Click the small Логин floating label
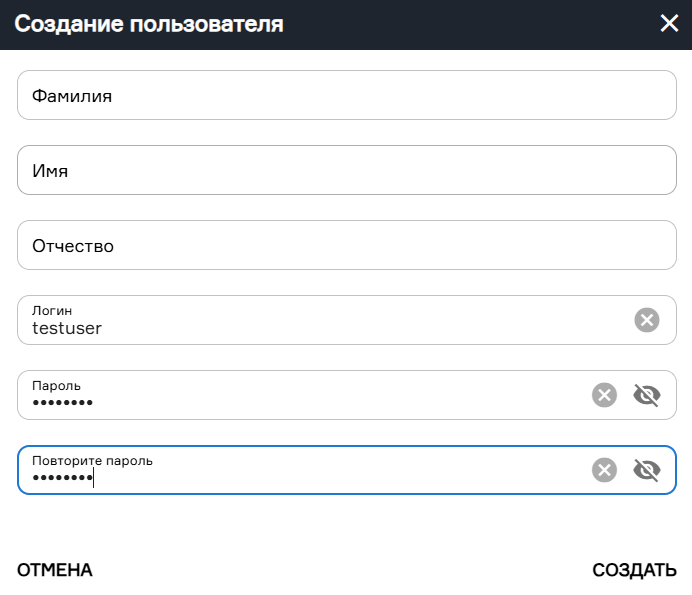The width and height of the screenshot is (692, 595). (52, 310)
